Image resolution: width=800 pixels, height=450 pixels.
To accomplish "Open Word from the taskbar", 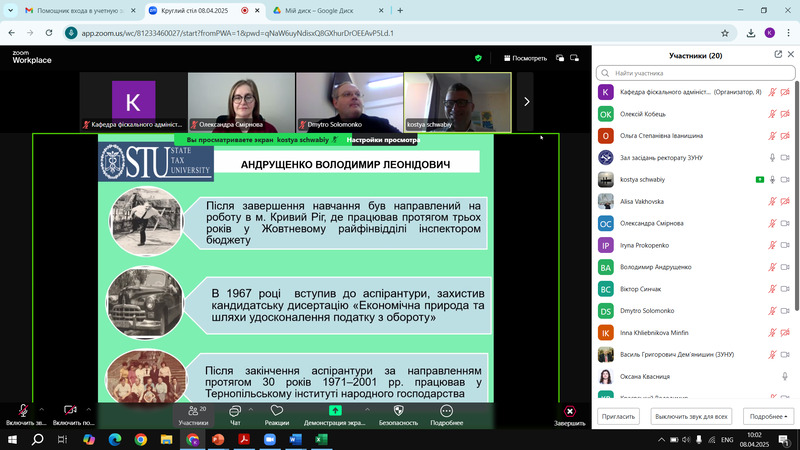I will click(295, 439).
